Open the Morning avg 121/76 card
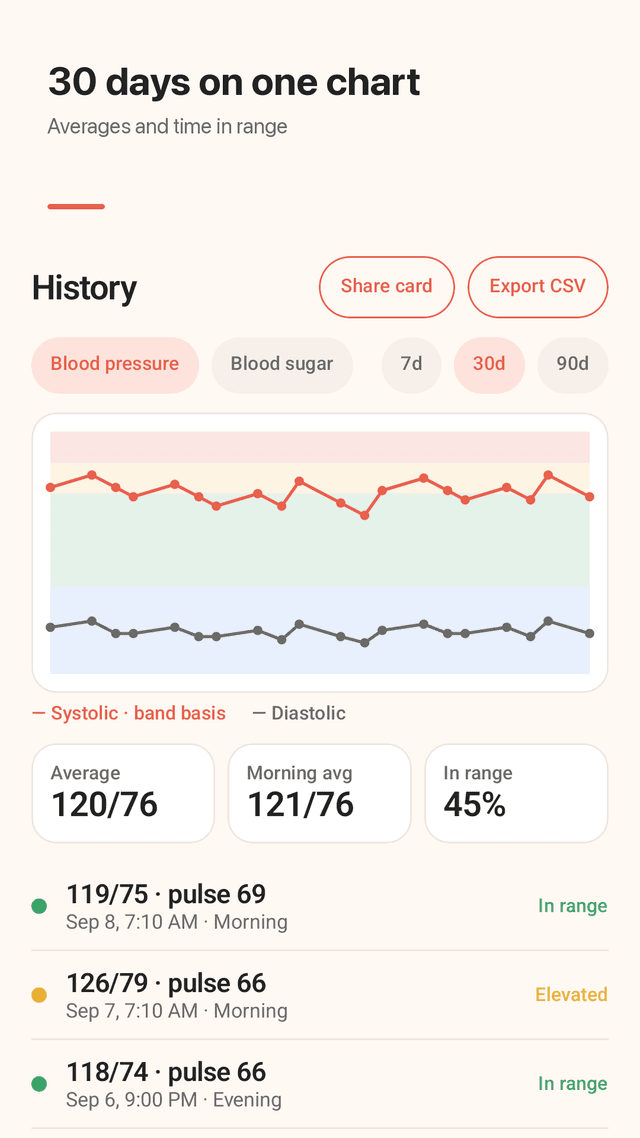Screen dimensions: 640x1138 [319, 793]
